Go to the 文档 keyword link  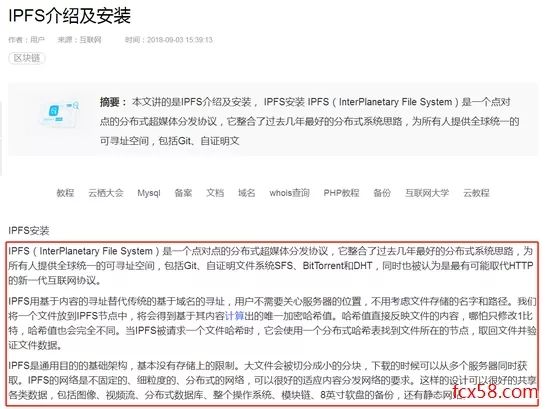coord(215,193)
